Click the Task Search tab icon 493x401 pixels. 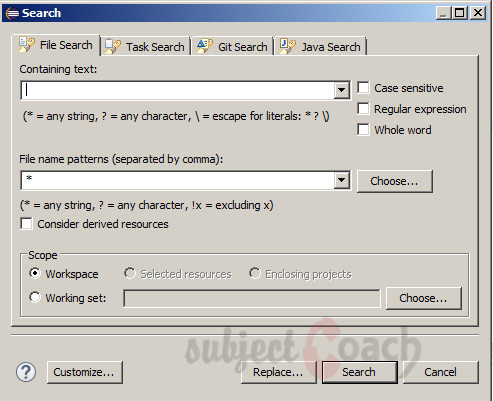(x=113, y=46)
